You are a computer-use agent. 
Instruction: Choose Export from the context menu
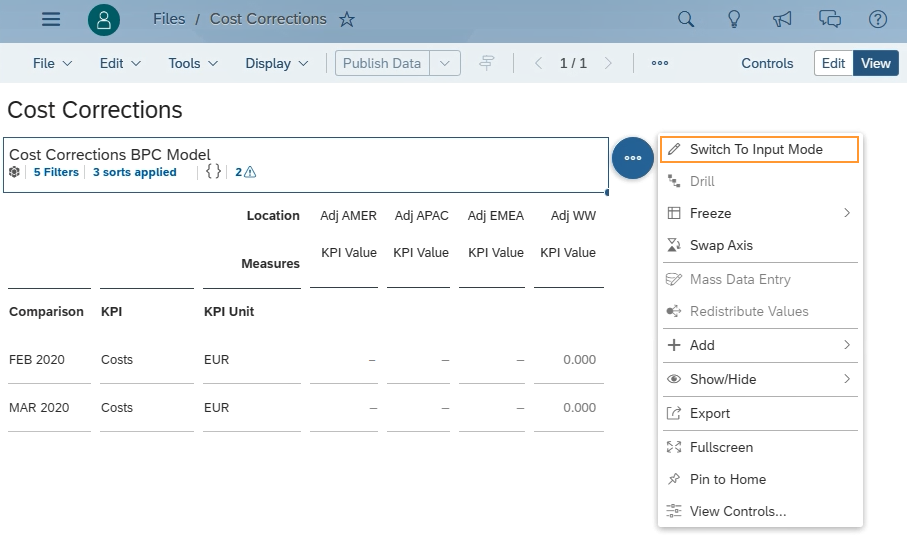click(759, 413)
